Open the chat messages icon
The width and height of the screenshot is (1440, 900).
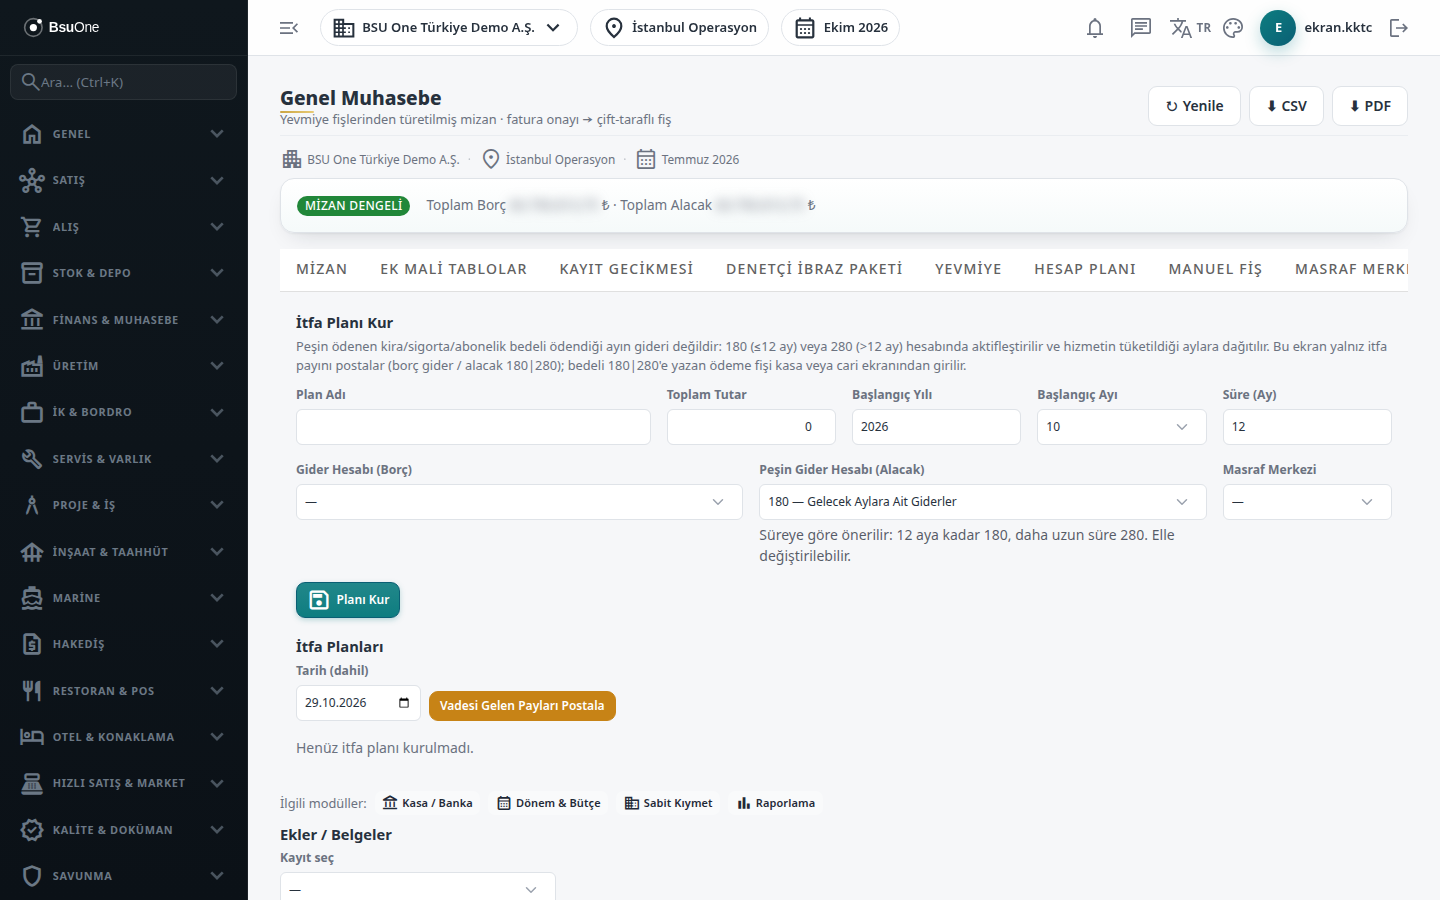[x=1141, y=28]
